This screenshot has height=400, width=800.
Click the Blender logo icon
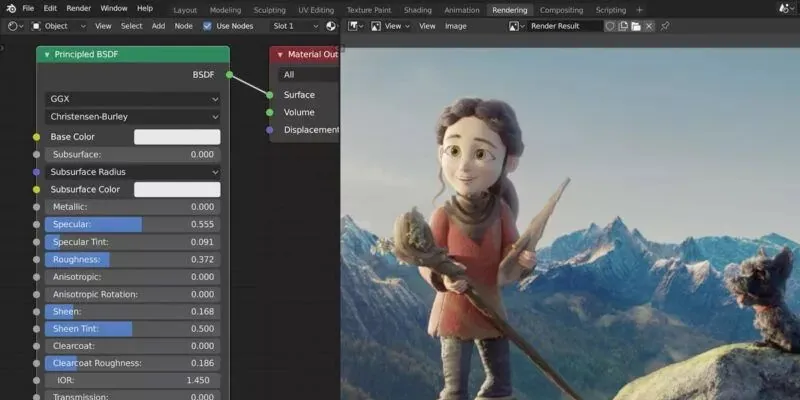point(11,9)
